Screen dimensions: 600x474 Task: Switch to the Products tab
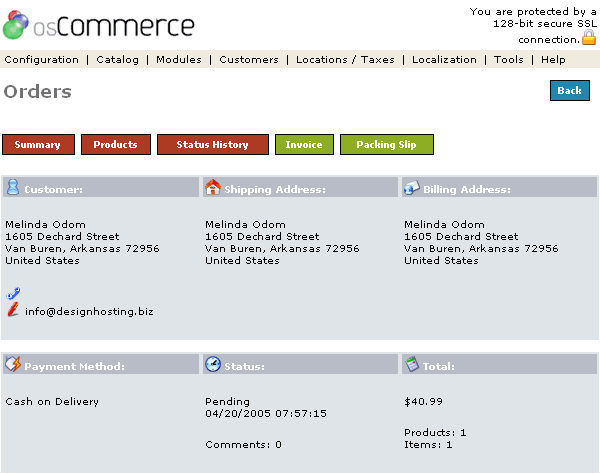tap(116, 145)
